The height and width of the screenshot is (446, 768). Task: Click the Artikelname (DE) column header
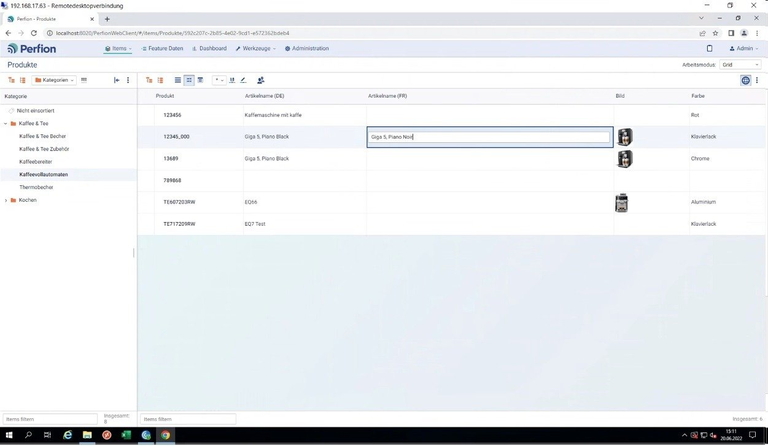click(x=264, y=96)
